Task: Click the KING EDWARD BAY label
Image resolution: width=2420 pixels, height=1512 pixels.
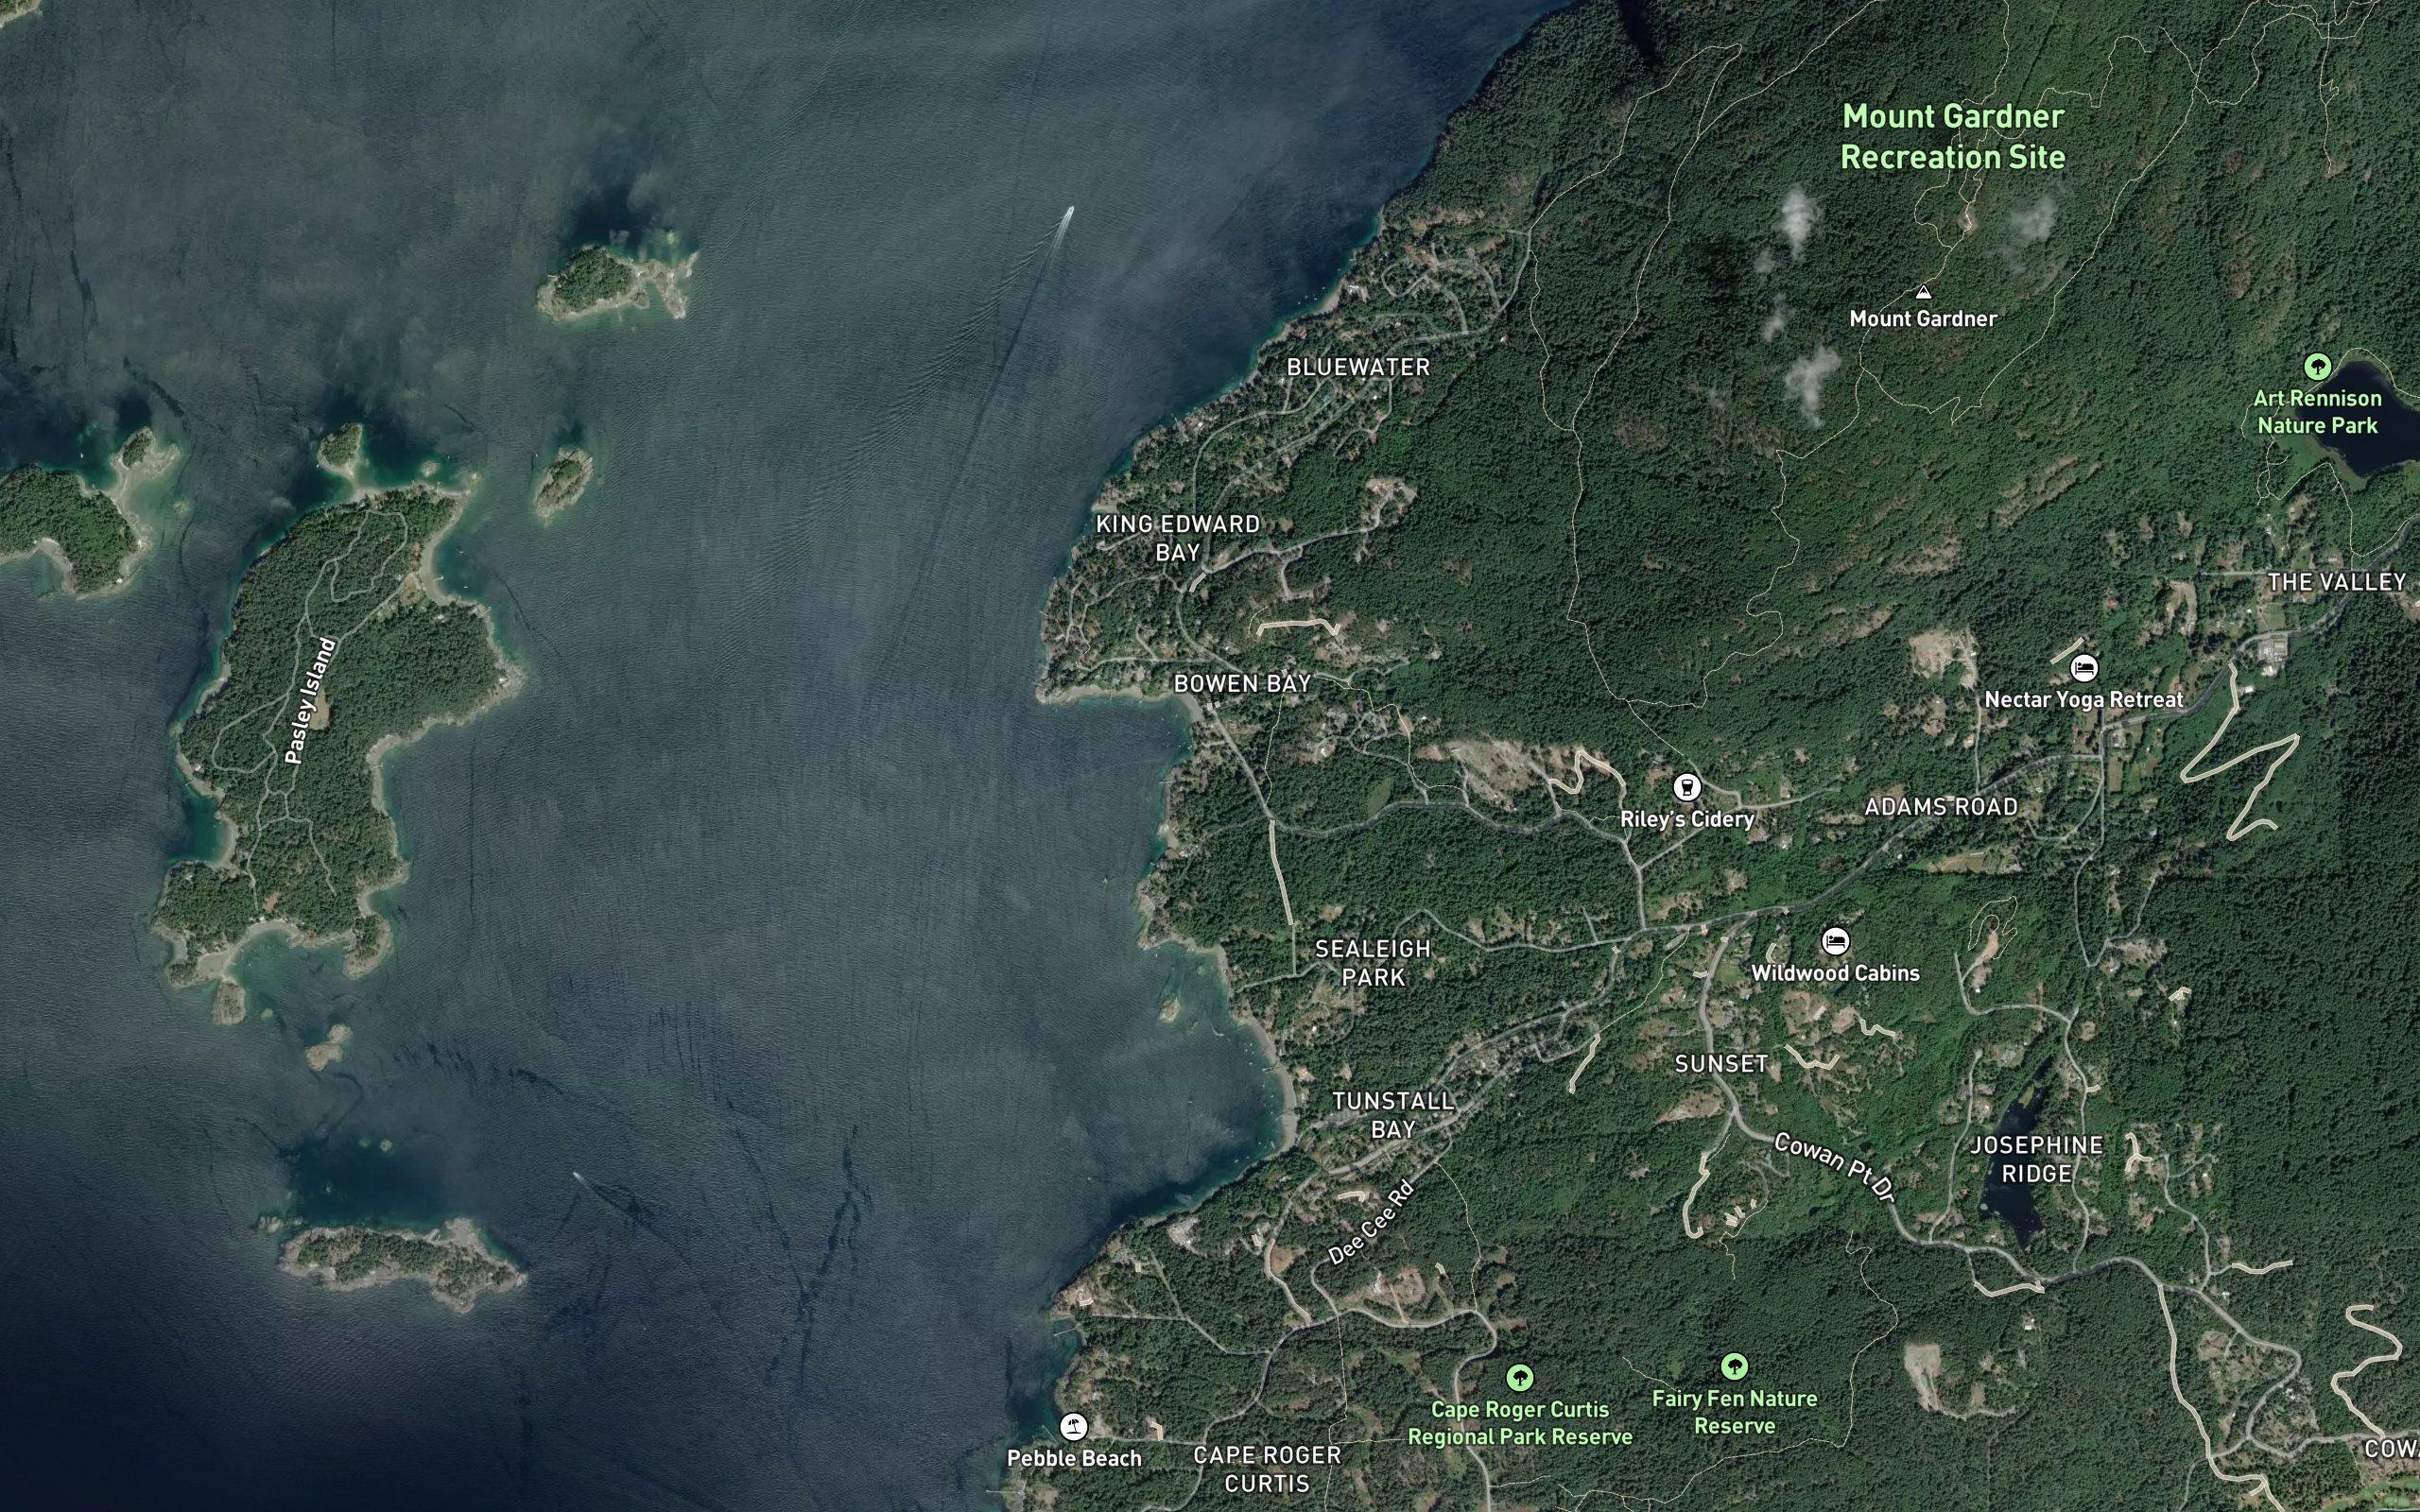Action: click(x=1178, y=538)
